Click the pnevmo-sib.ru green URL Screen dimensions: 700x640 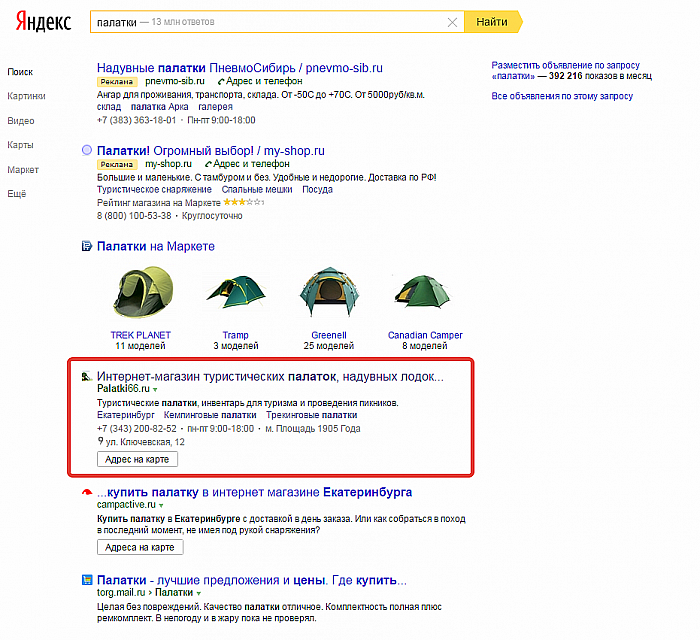(x=175, y=81)
